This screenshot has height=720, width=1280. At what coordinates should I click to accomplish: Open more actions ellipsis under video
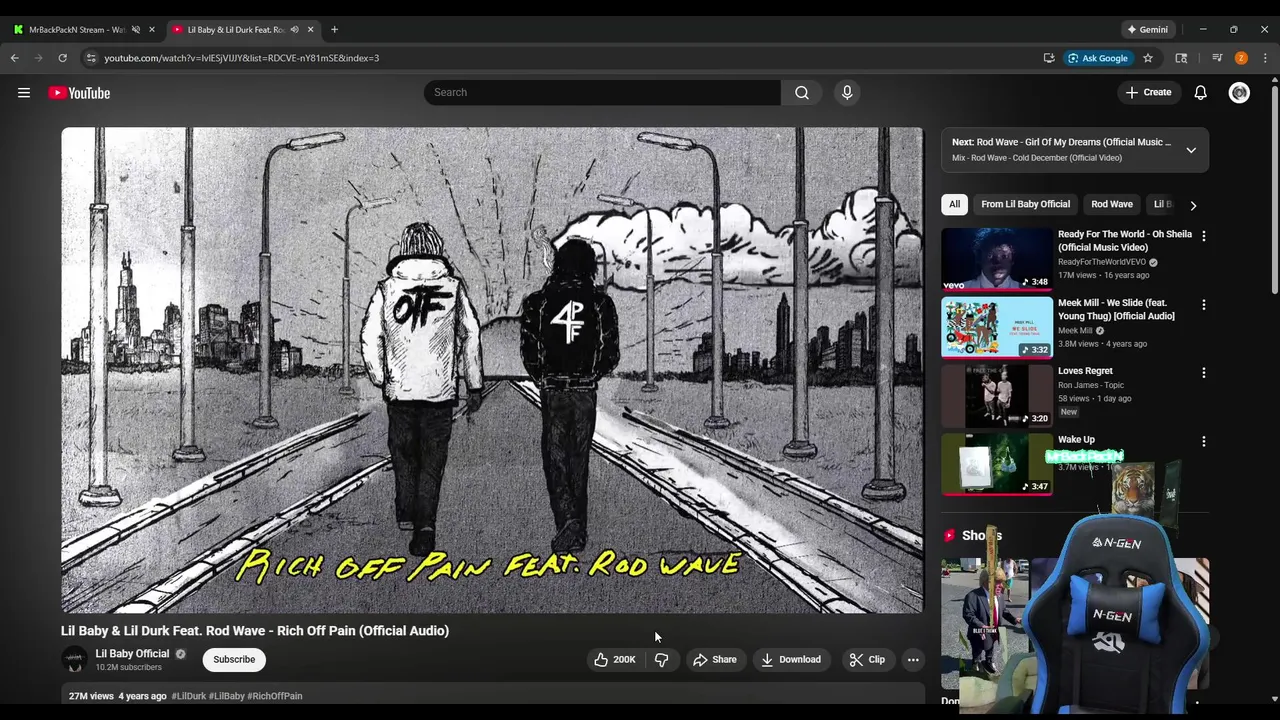pos(913,660)
